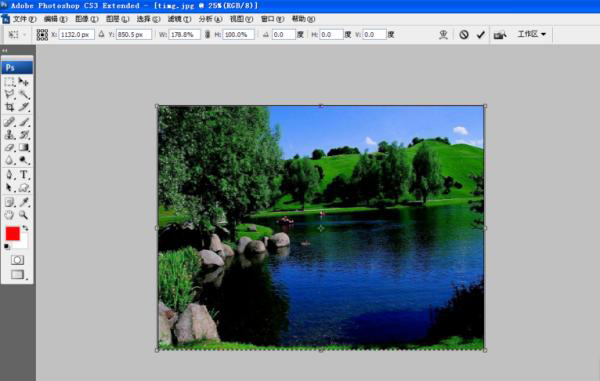
Task: Select the Hand tool
Action: click(10, 215)
